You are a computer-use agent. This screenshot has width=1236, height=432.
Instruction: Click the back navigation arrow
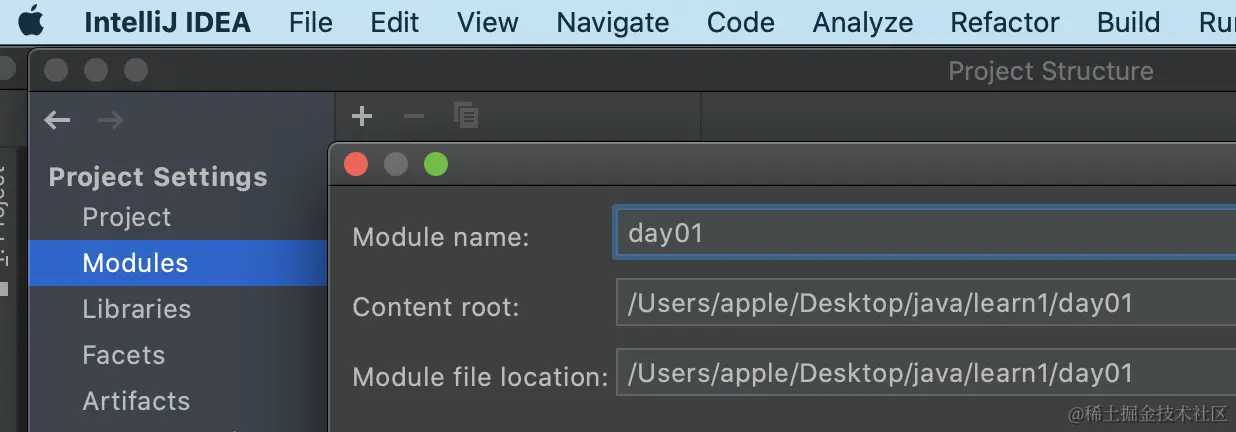point(57,121)
